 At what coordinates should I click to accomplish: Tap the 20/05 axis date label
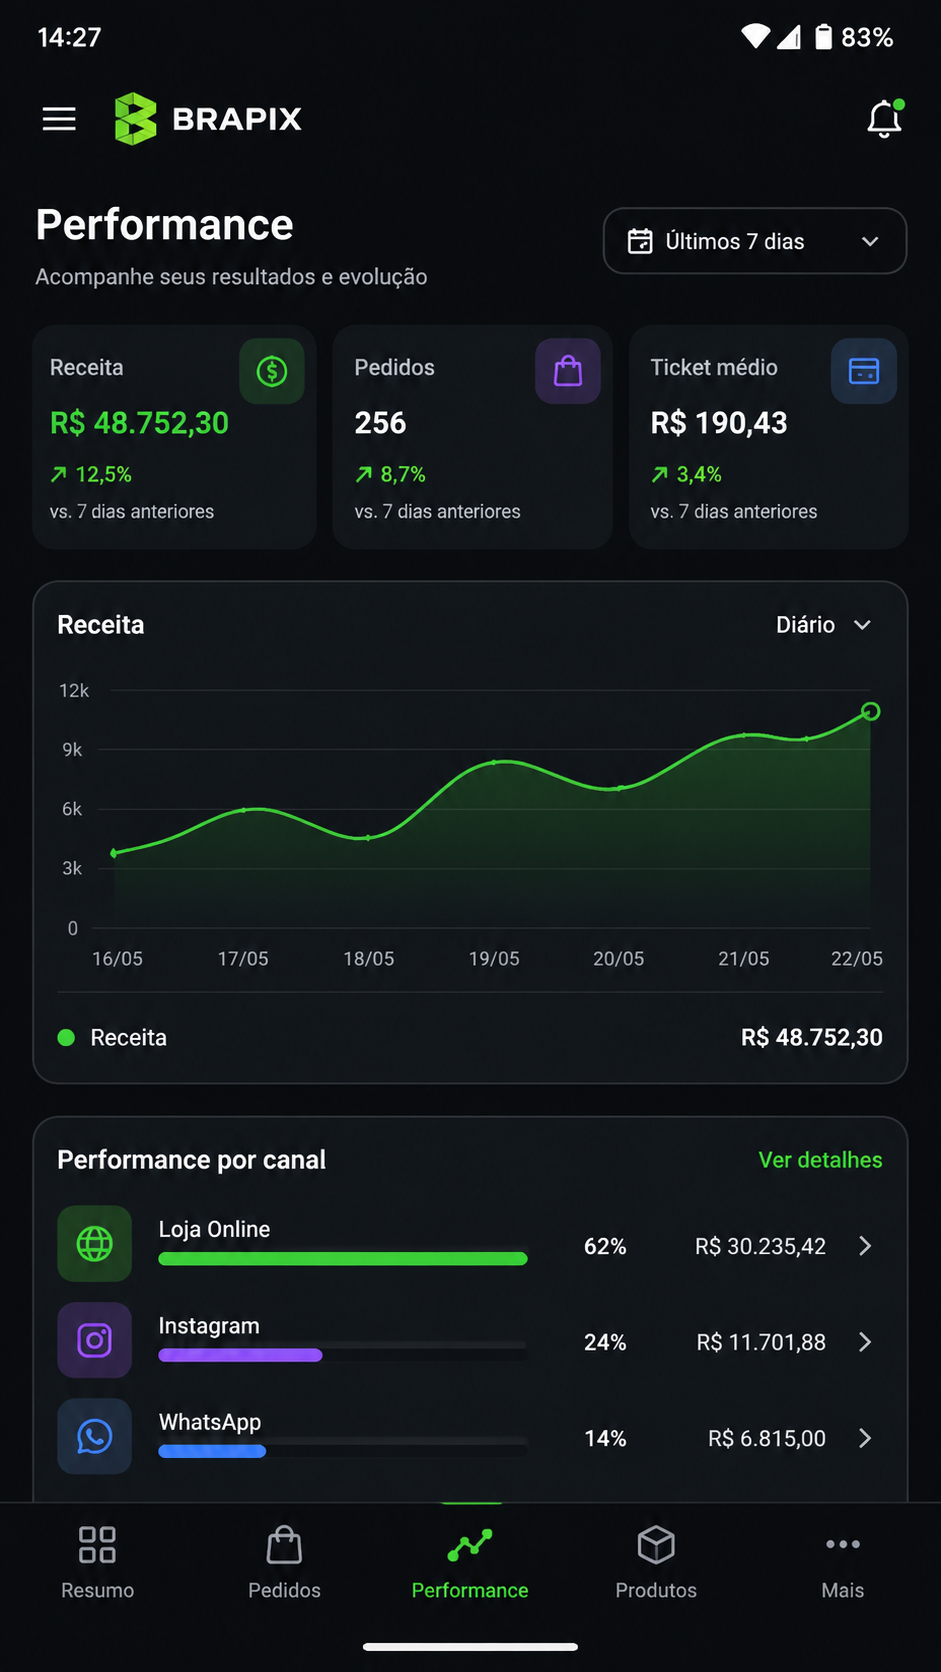click(x=618, y=958)
